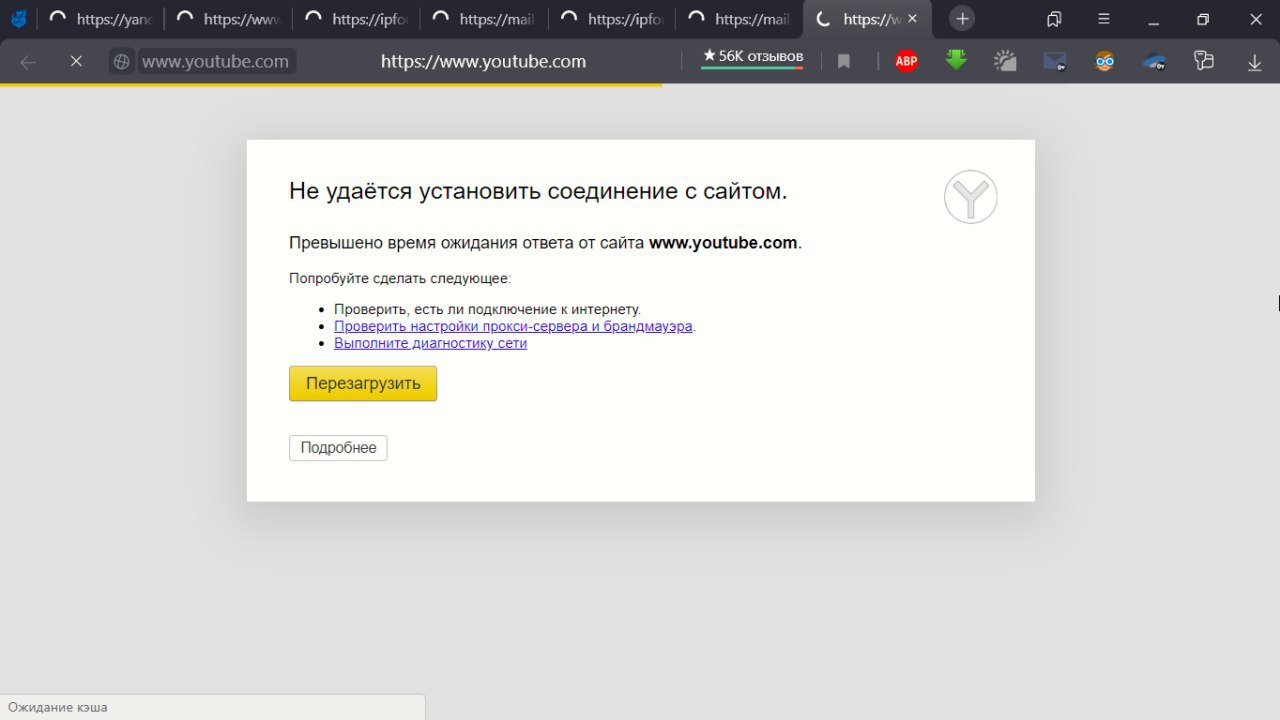1280x720 pixels.
Task: Open a new tab with plus button
Action: (x=962, y=19)
